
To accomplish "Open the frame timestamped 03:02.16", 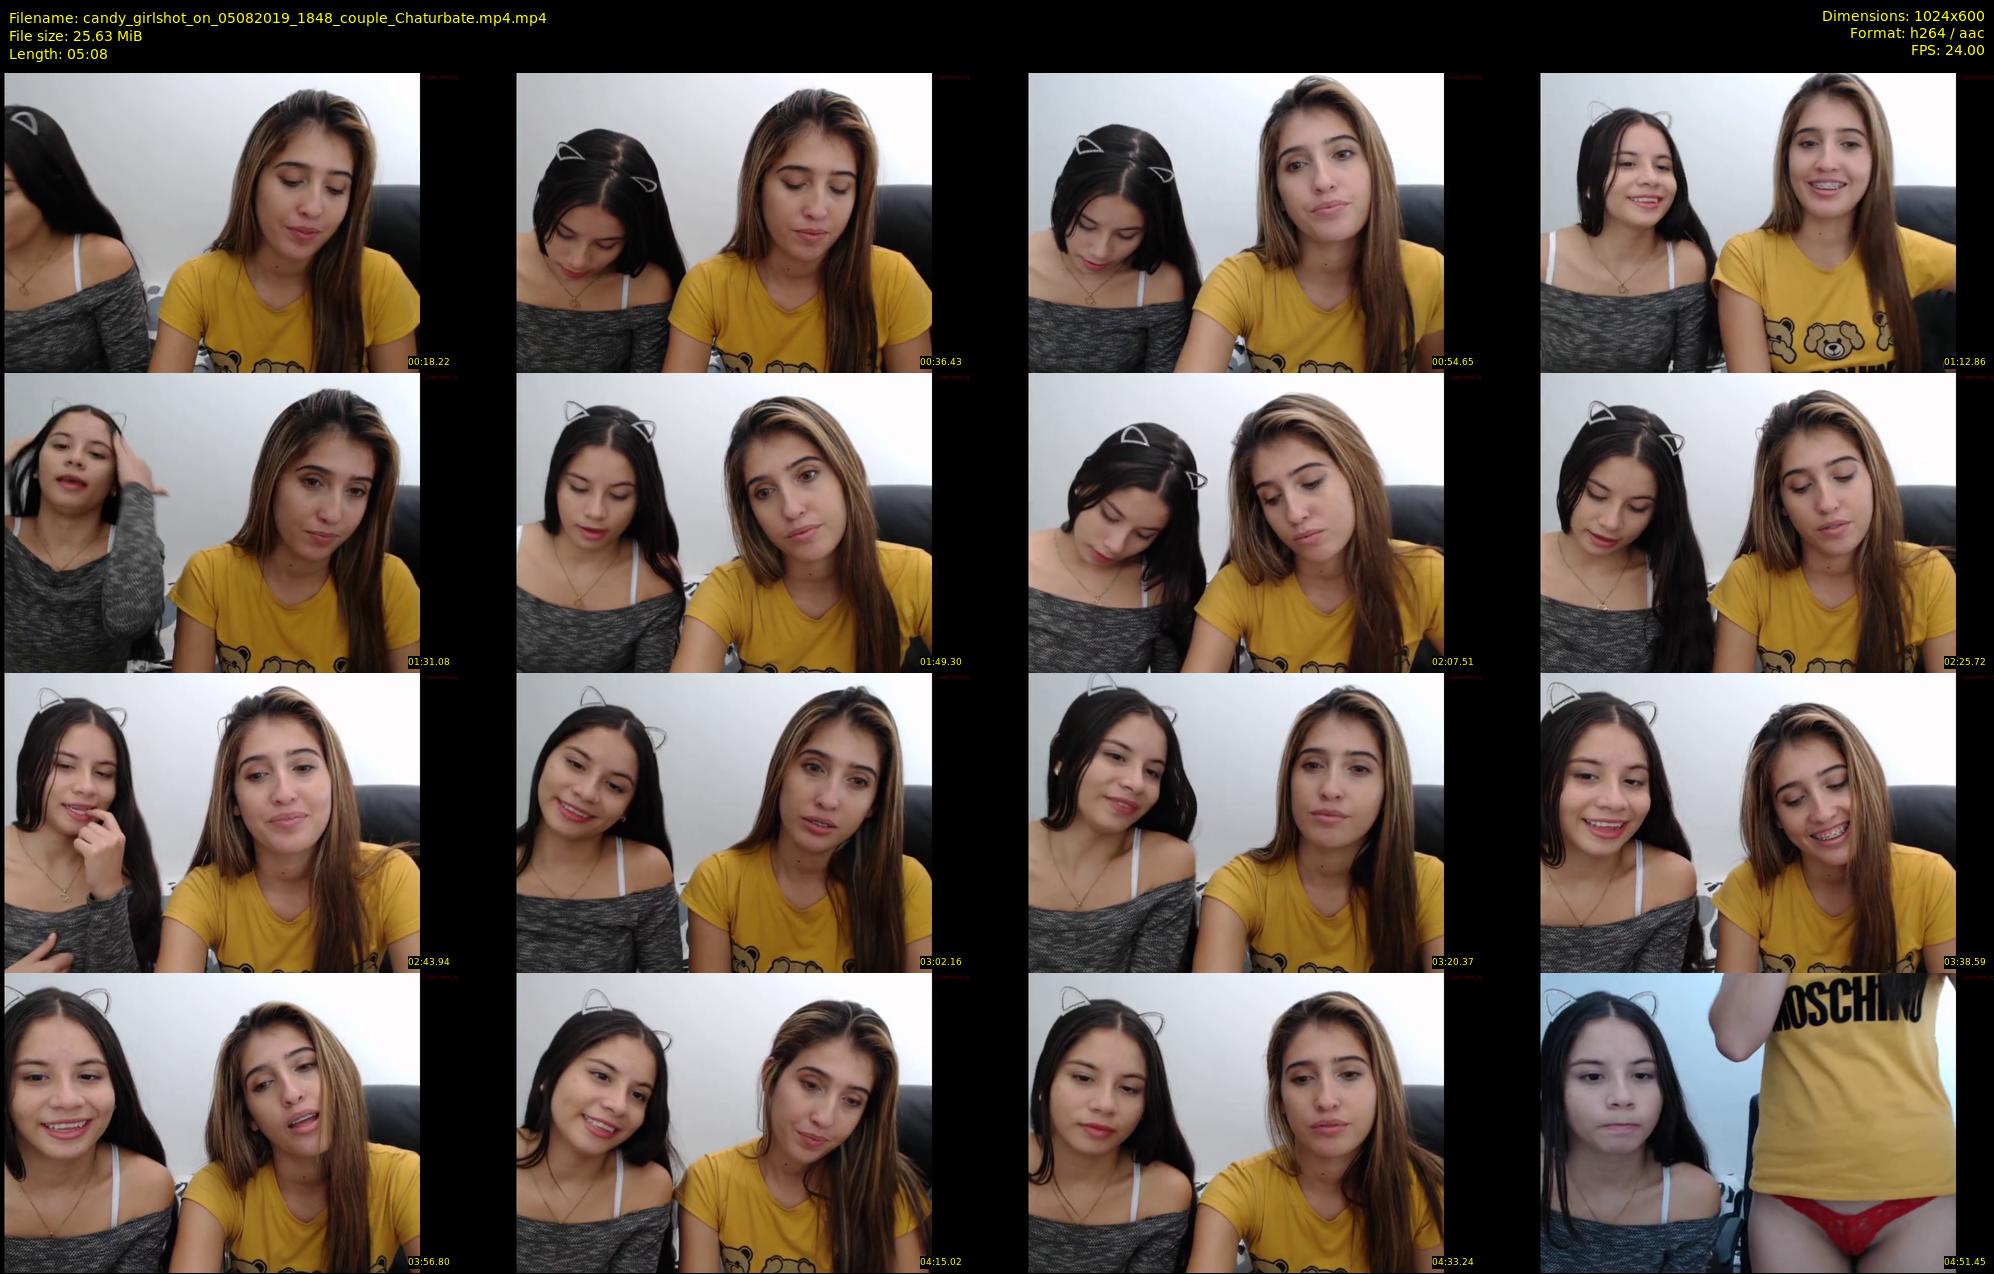I will [x=724, y=822].
